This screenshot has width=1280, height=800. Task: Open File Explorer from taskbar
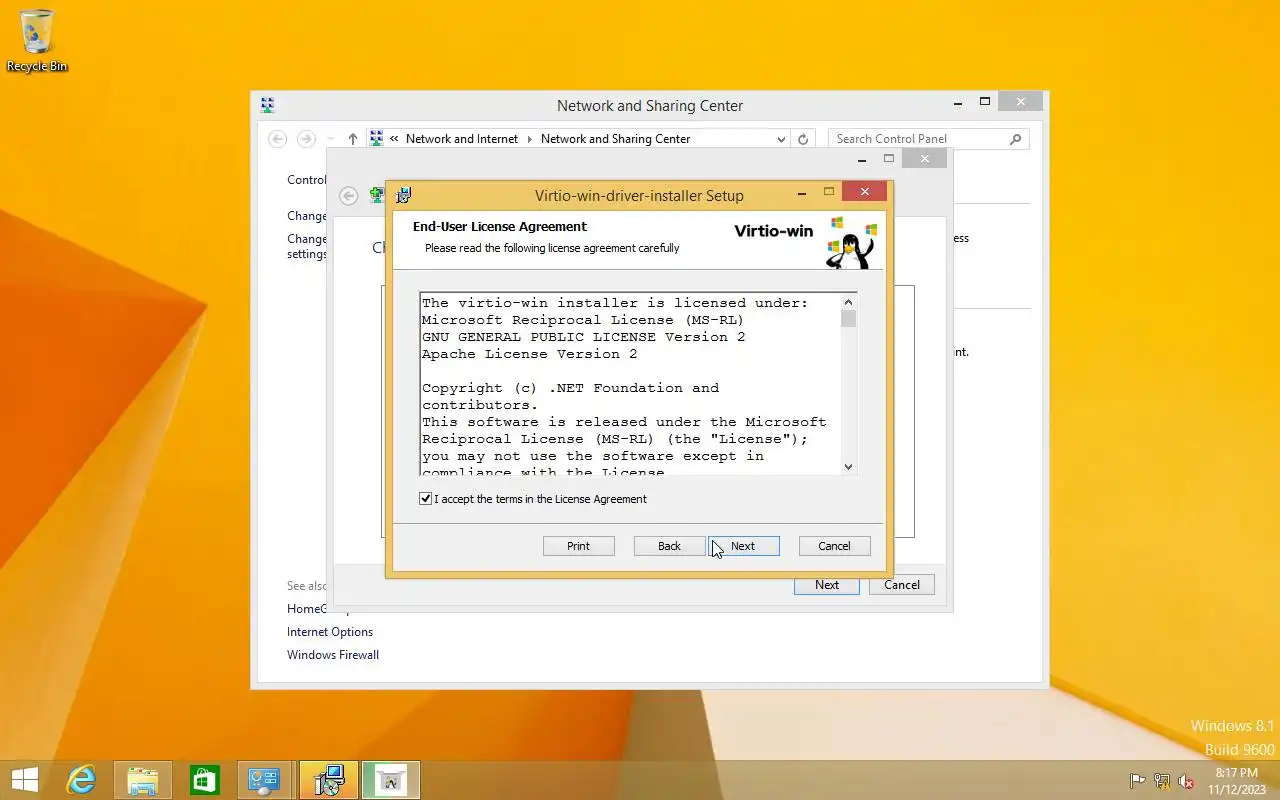(143, 780)
